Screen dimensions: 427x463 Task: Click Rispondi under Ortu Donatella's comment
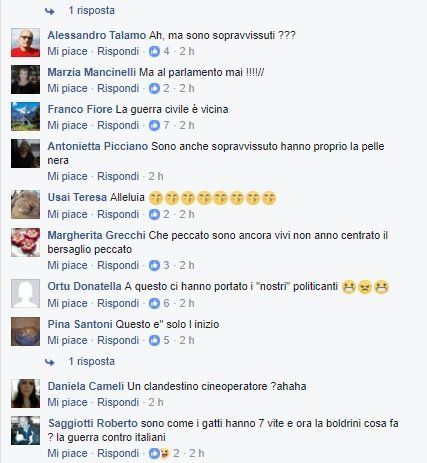coord(118,303)
